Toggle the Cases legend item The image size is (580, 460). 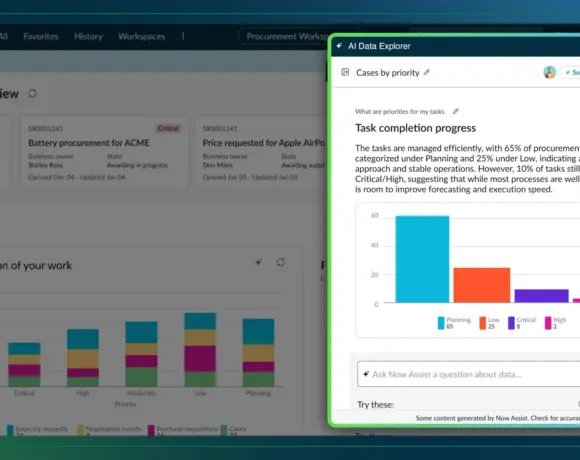pos(233,429)
